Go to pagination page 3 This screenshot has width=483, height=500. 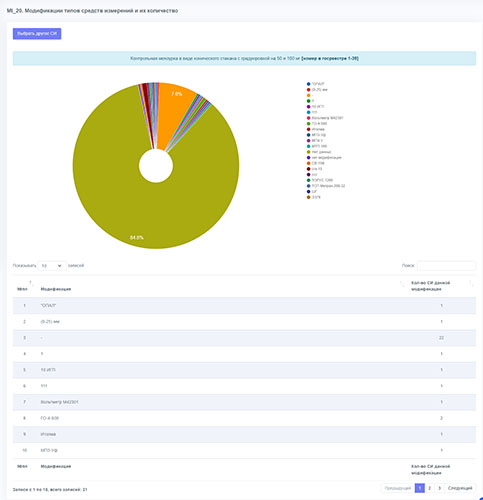click(439, 488)
